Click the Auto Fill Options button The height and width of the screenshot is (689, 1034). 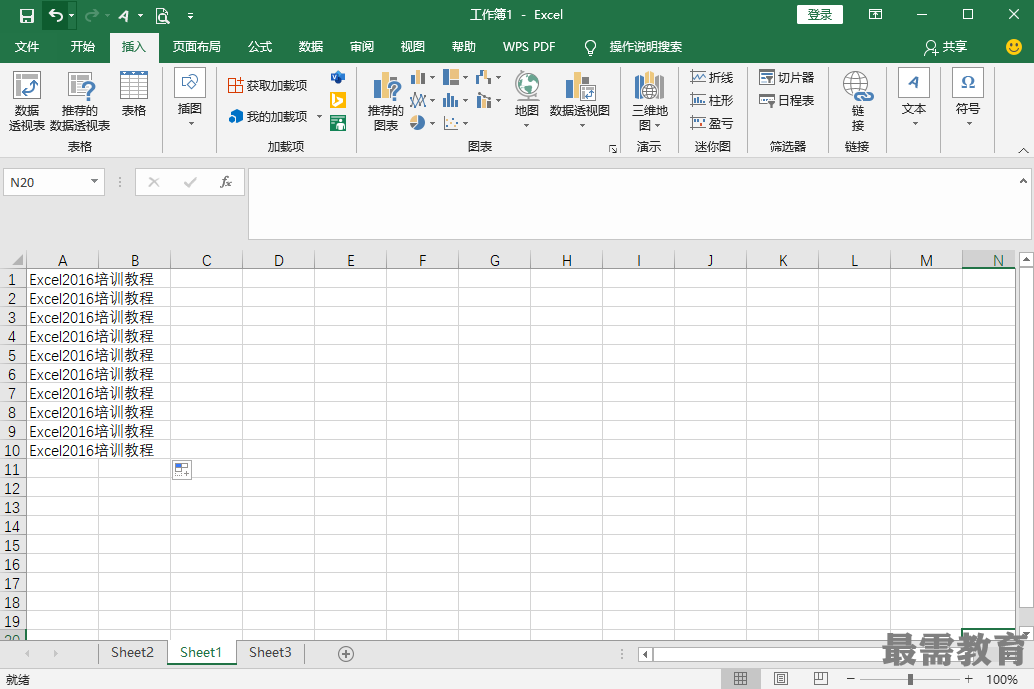[182, 470]
